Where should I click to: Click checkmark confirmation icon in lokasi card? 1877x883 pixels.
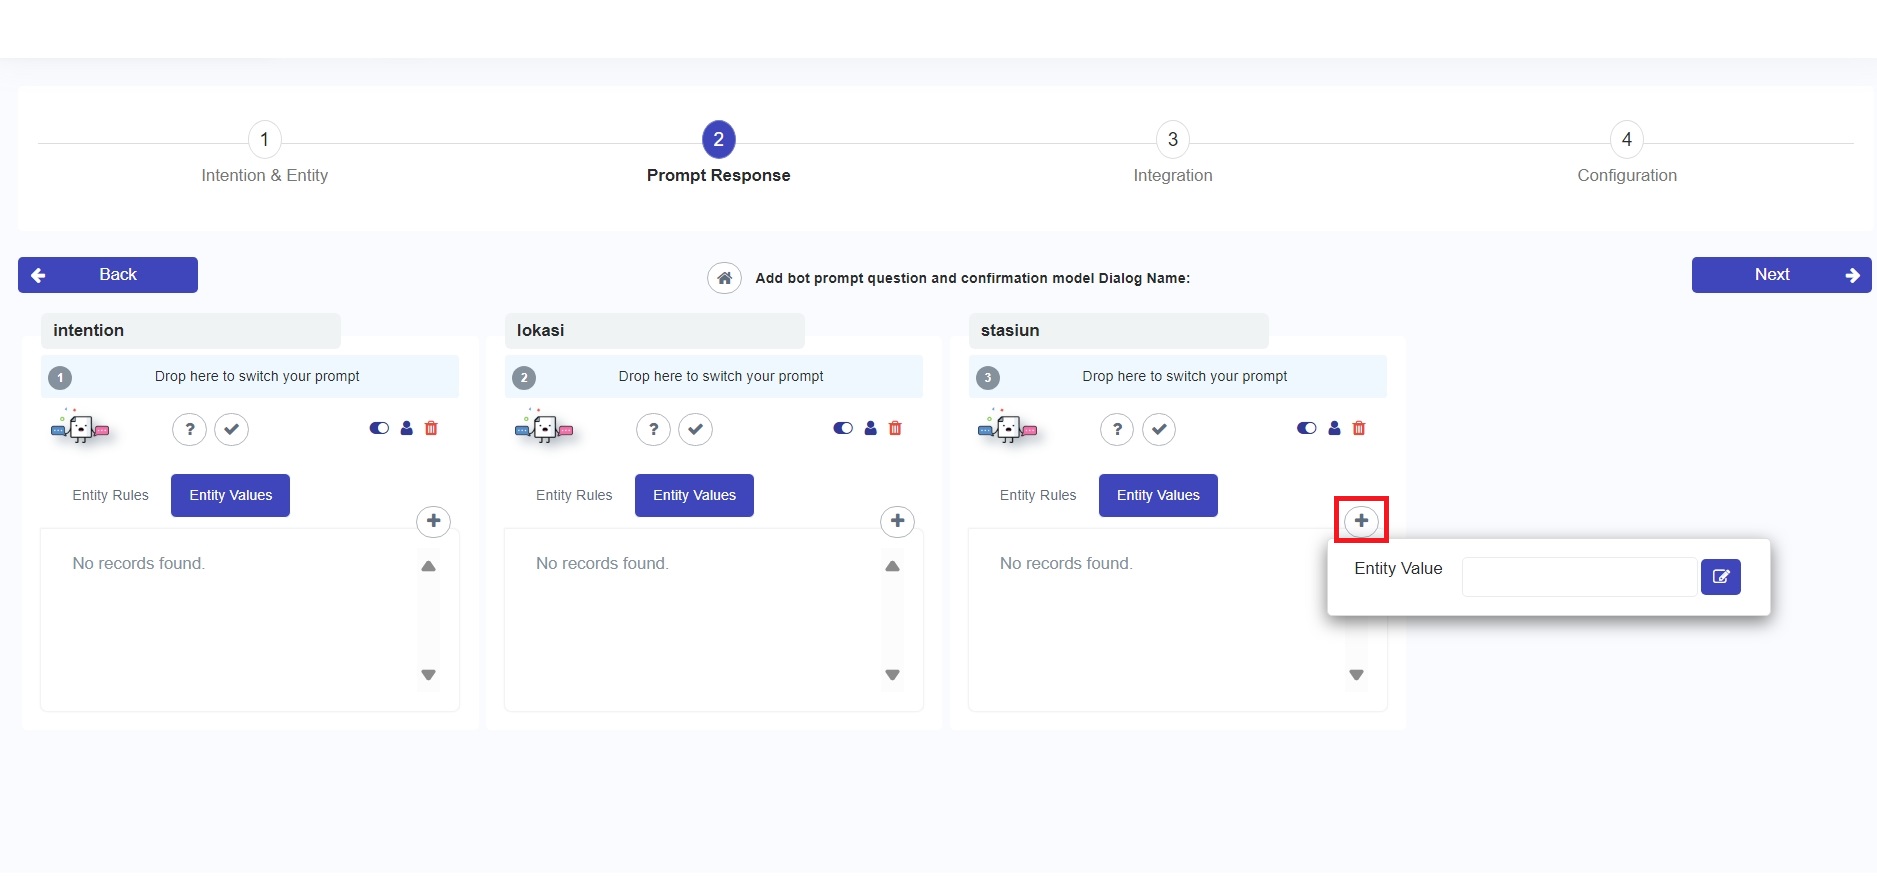click(695, 429)
